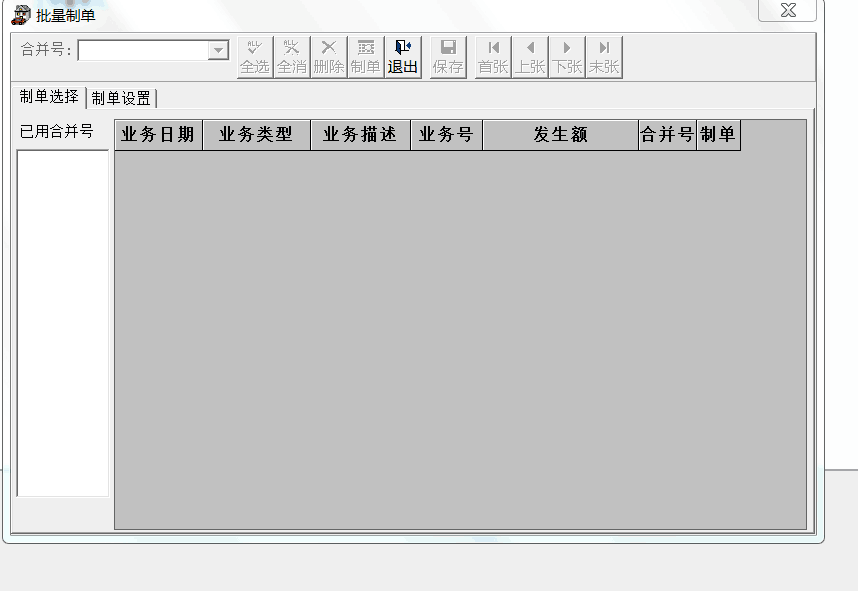858x591 pixels.
Task: Click the 制单 column header in grid
Action: point(718,135)
